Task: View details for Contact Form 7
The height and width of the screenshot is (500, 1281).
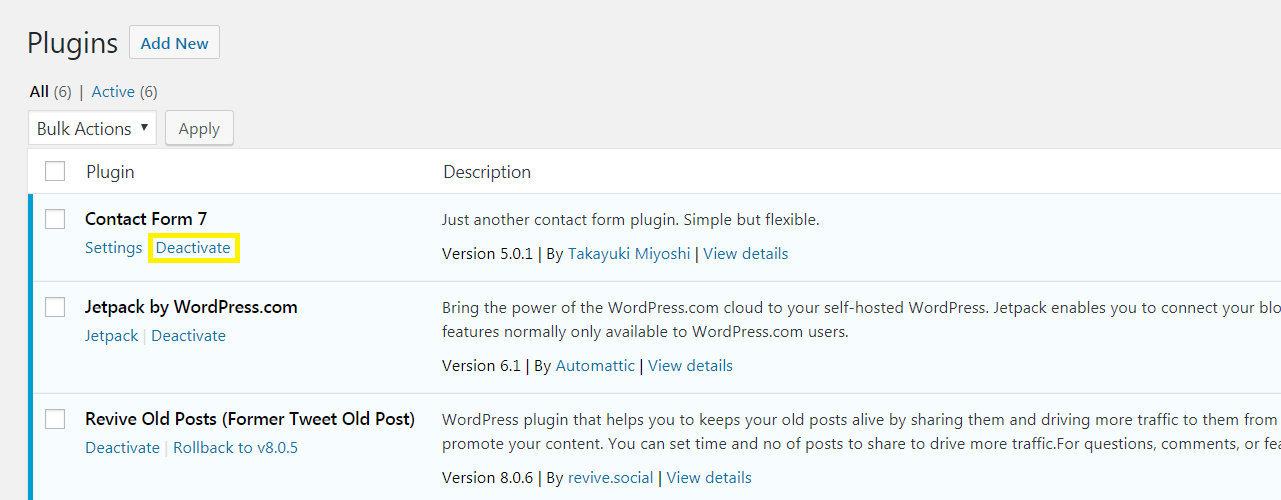Action: coord(745,254)
